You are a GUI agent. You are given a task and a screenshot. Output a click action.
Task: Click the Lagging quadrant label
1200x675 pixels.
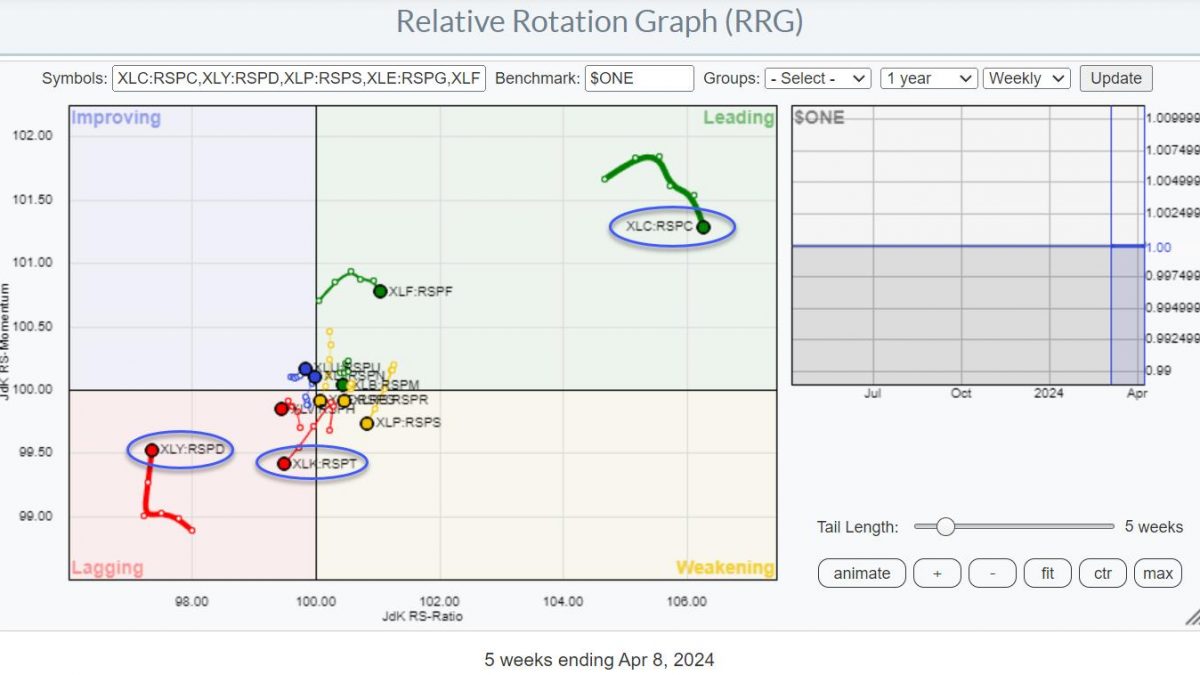(107, 568)
